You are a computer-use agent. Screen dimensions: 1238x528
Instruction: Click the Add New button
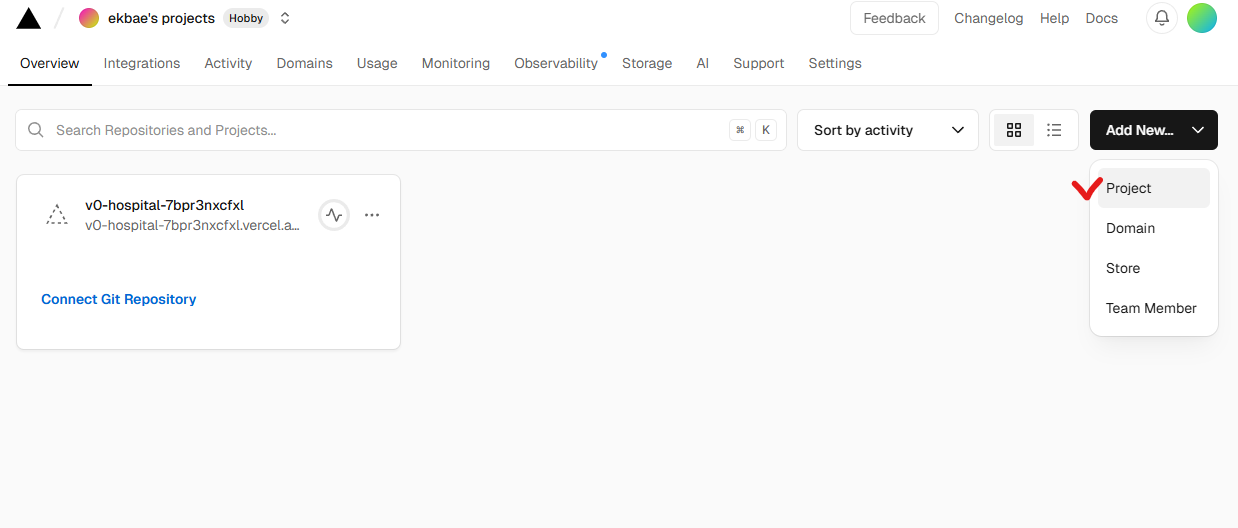pos(1154,130)
